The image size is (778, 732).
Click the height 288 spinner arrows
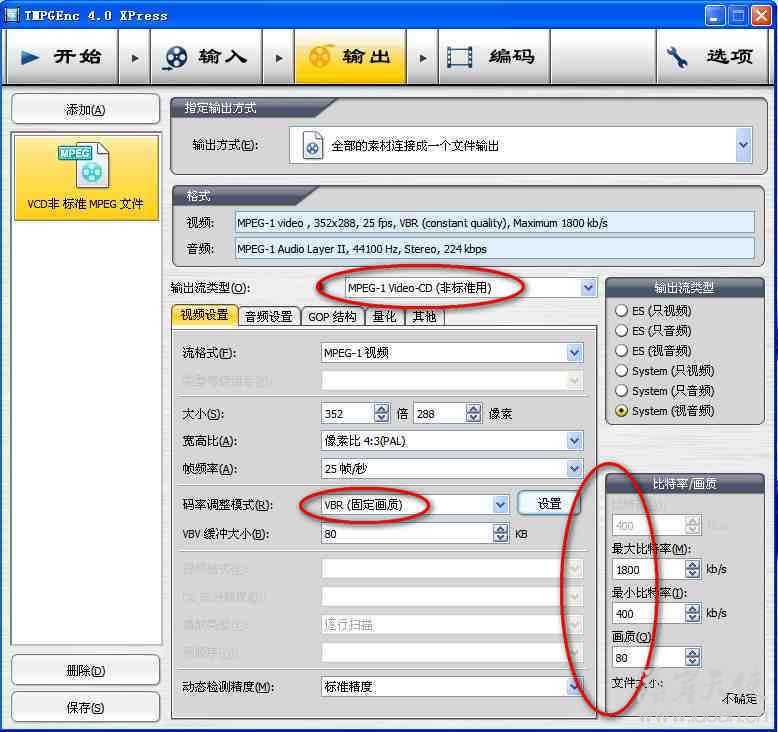474,413
